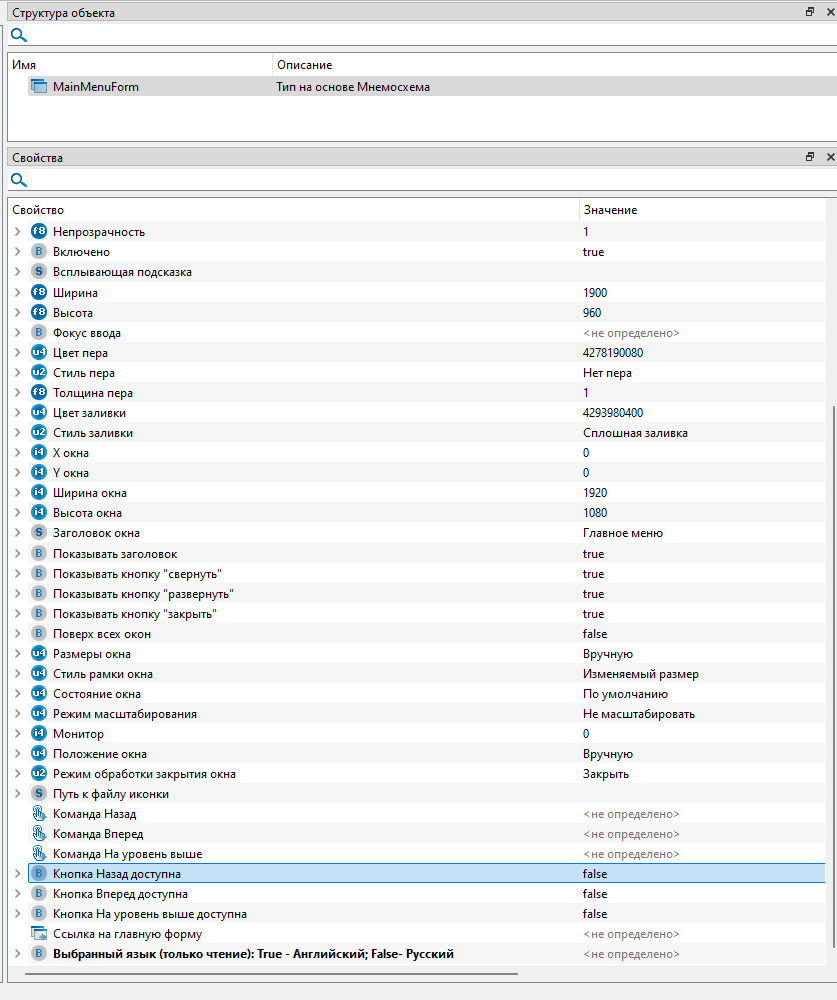
Task: Click the hand icon beside Команда Назад
Action: click(x=39, y=814)
